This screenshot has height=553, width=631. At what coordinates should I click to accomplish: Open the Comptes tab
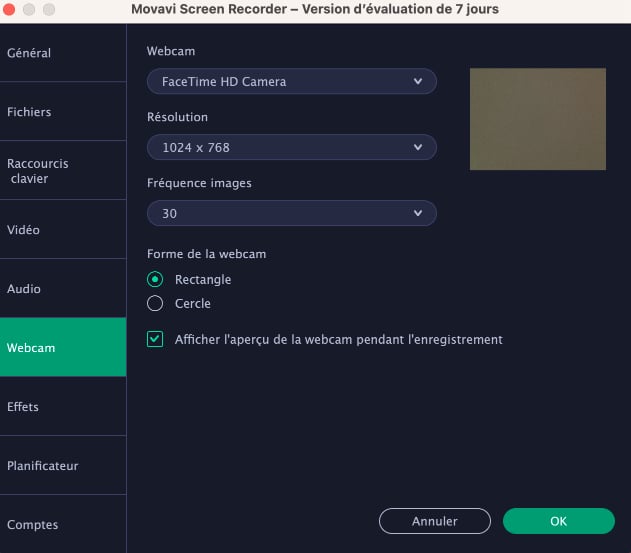33,525
